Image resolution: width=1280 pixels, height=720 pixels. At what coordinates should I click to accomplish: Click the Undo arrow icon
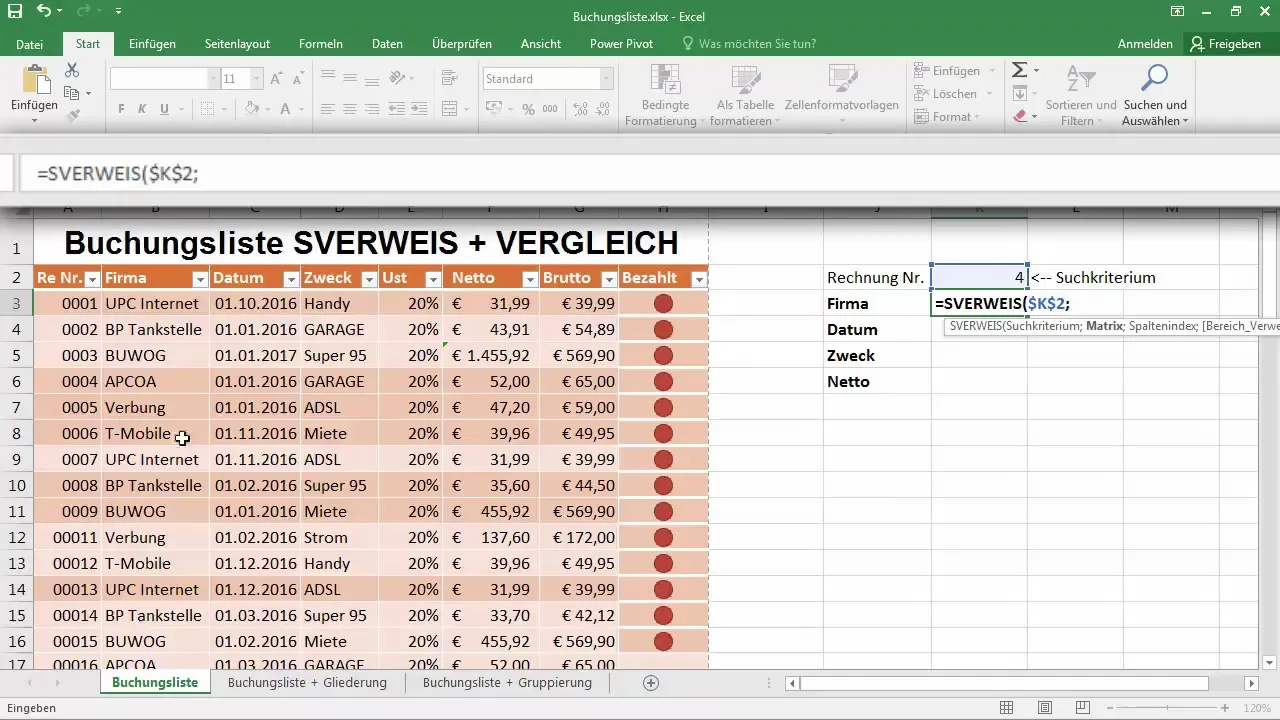point(43,11)
